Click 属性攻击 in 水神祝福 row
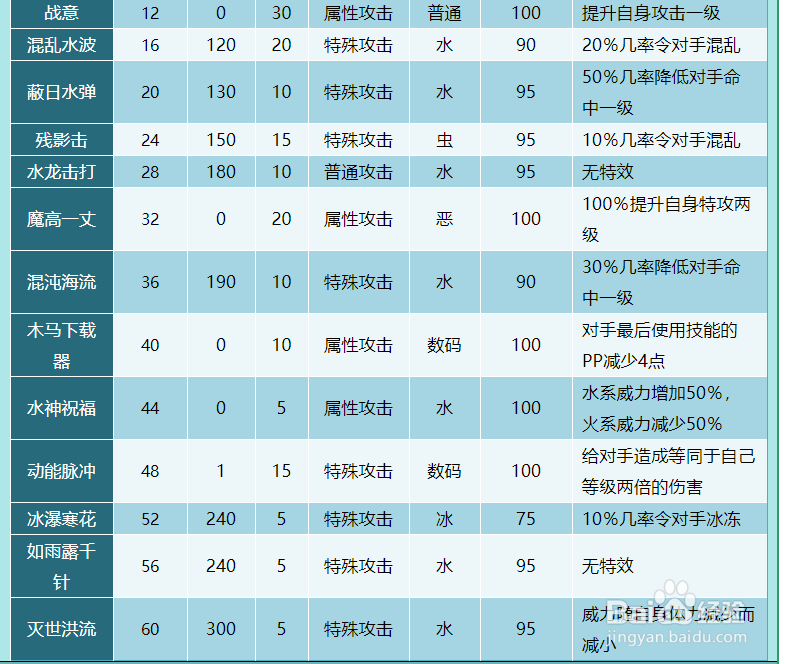 pyautogui.click(x=358, y=408)
